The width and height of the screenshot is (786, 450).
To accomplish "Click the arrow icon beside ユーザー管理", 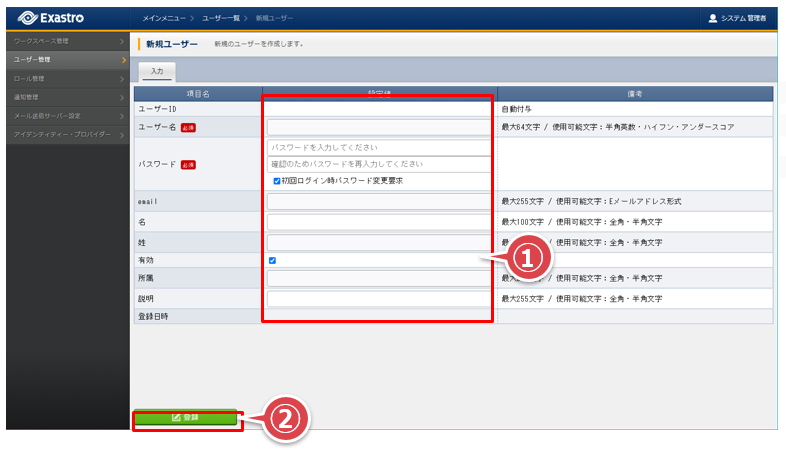I will (x=123, y=60).
